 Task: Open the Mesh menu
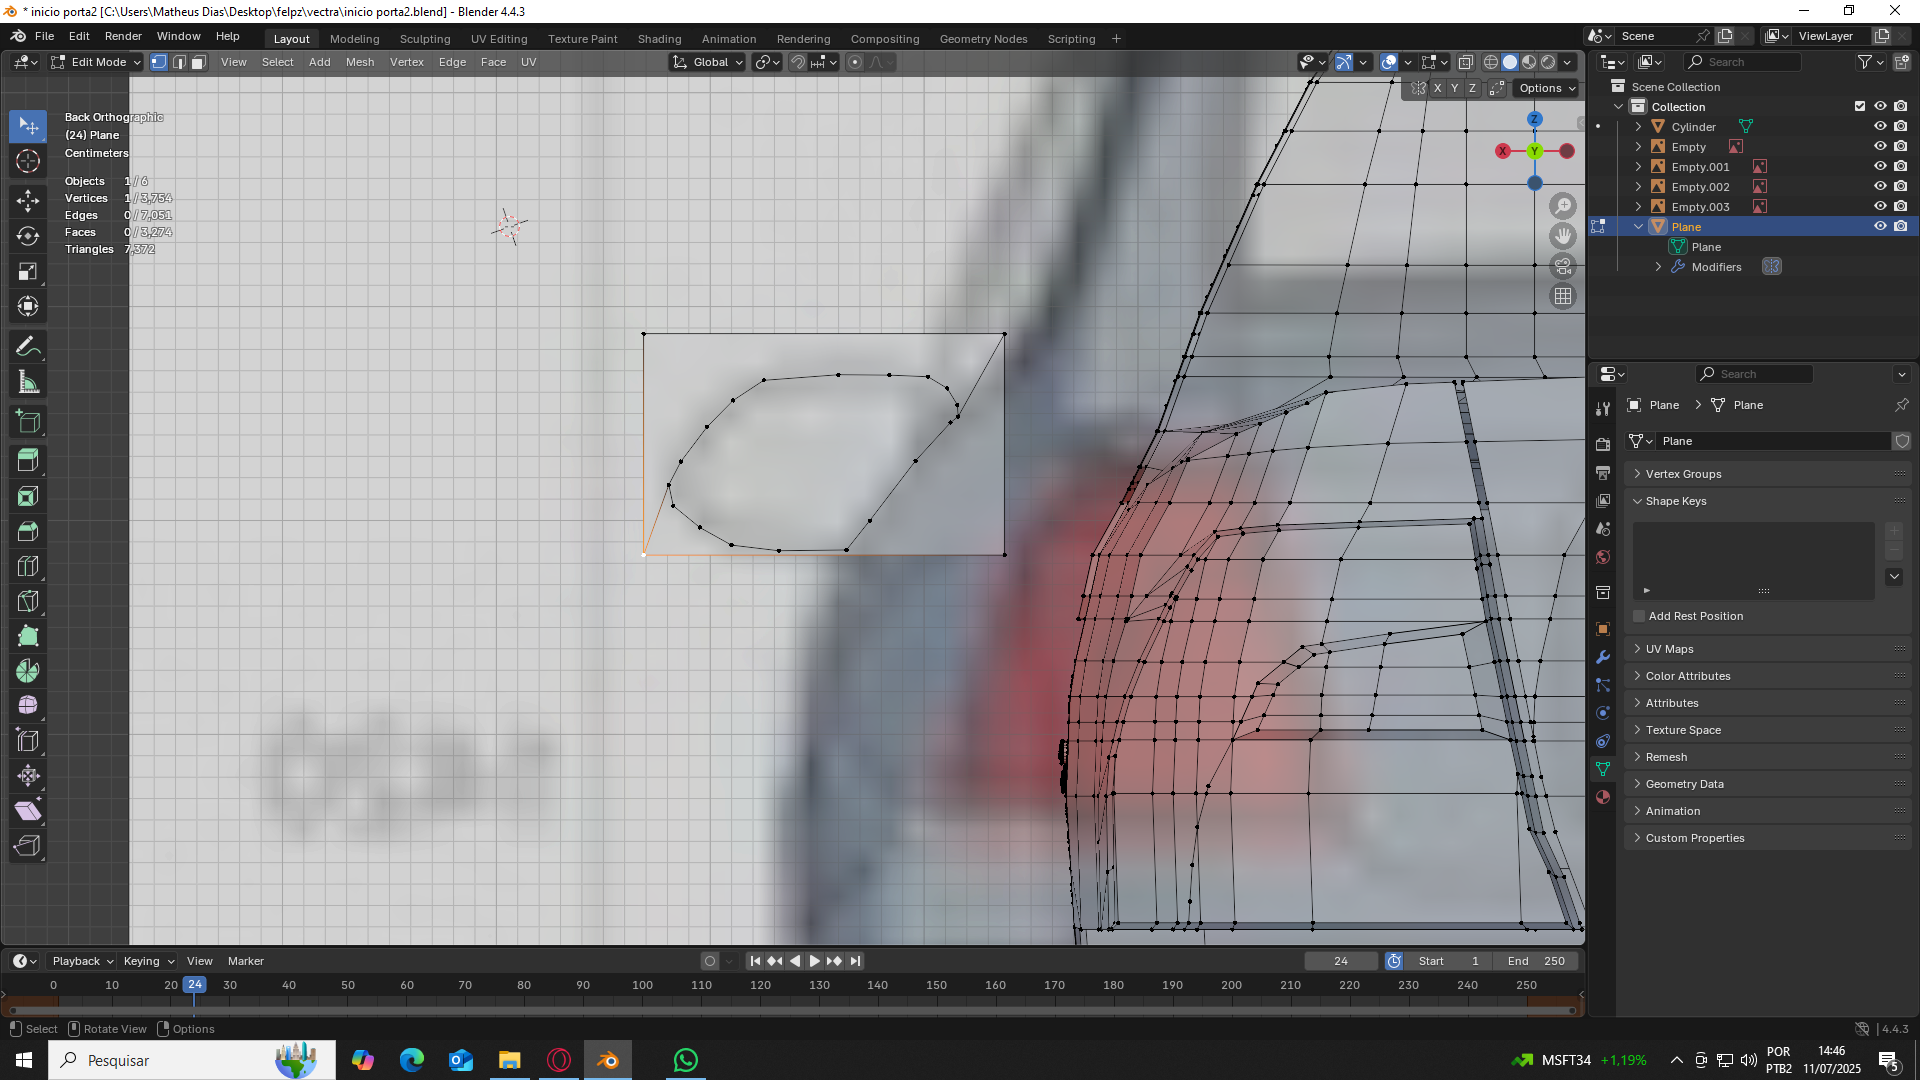click(x=359, y=62)
